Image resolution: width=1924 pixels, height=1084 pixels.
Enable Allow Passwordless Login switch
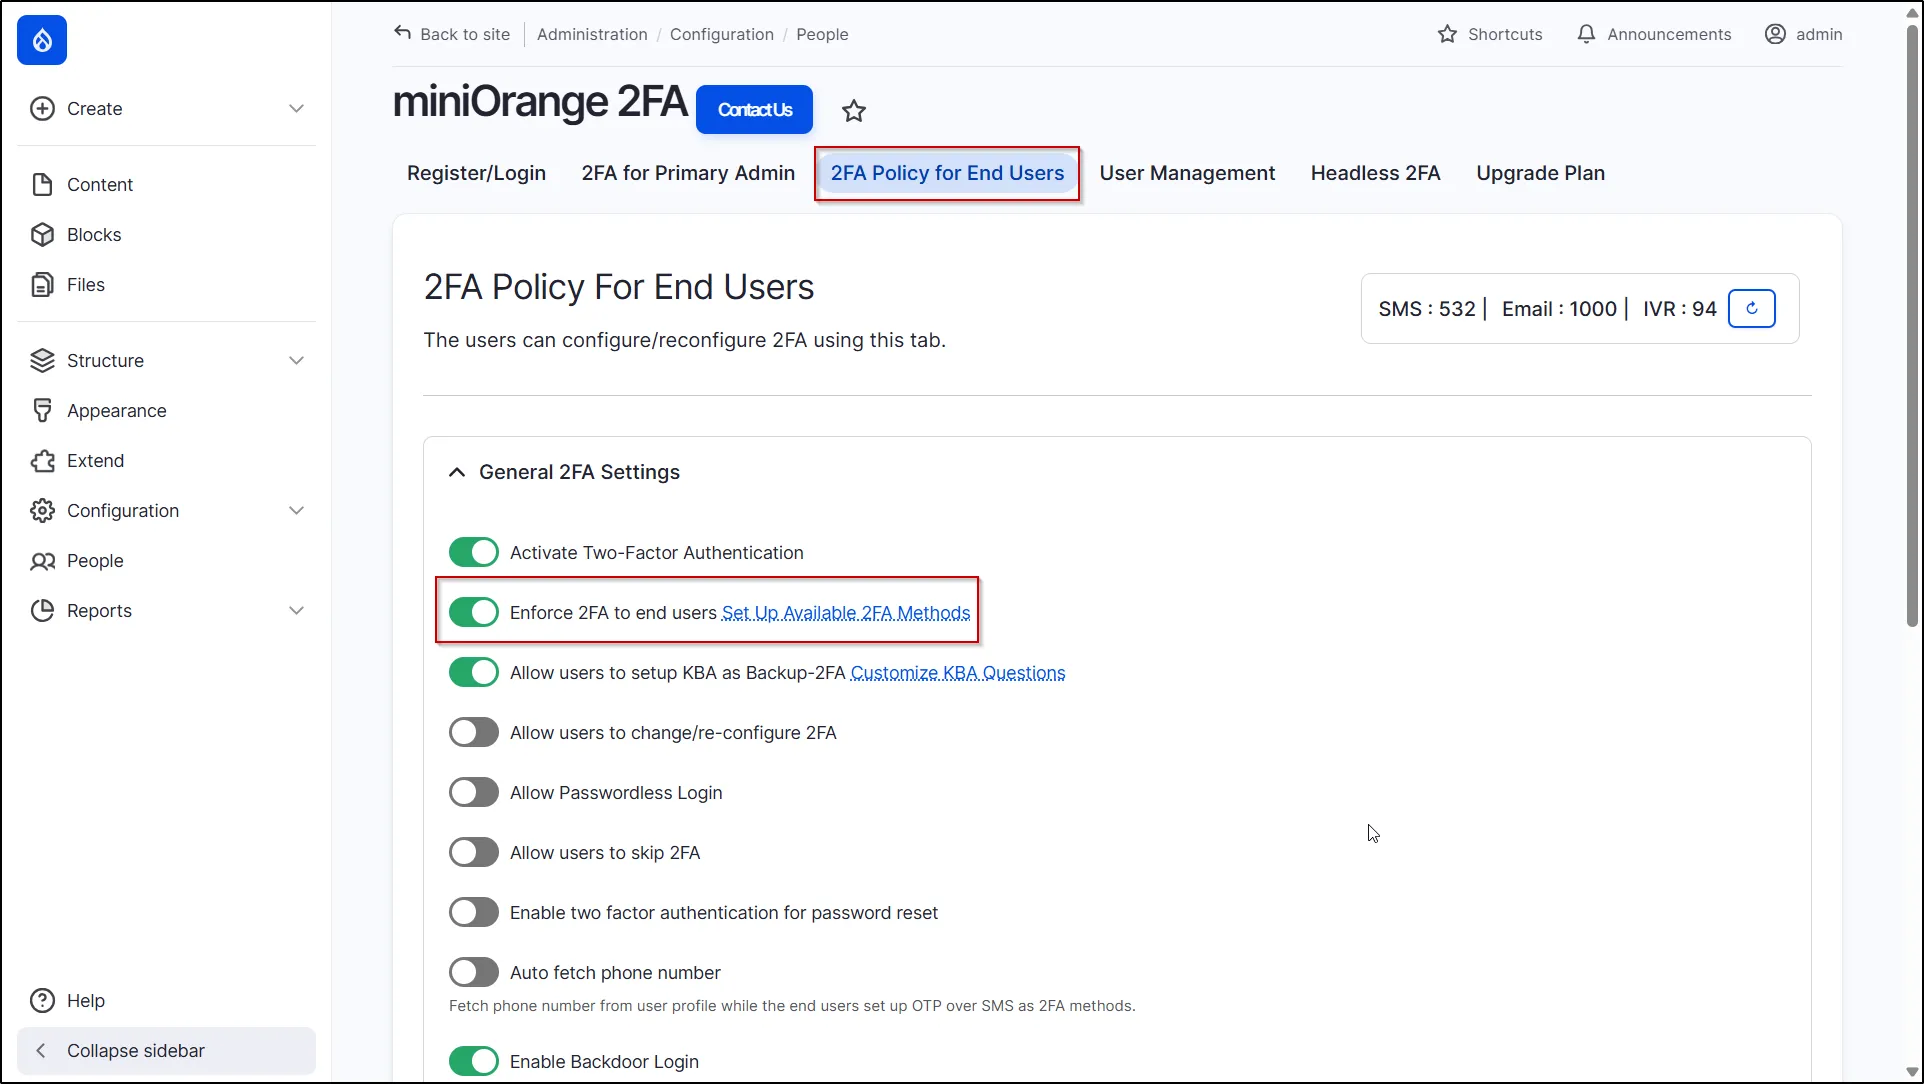pyautogui.click(x=473, y=793)
